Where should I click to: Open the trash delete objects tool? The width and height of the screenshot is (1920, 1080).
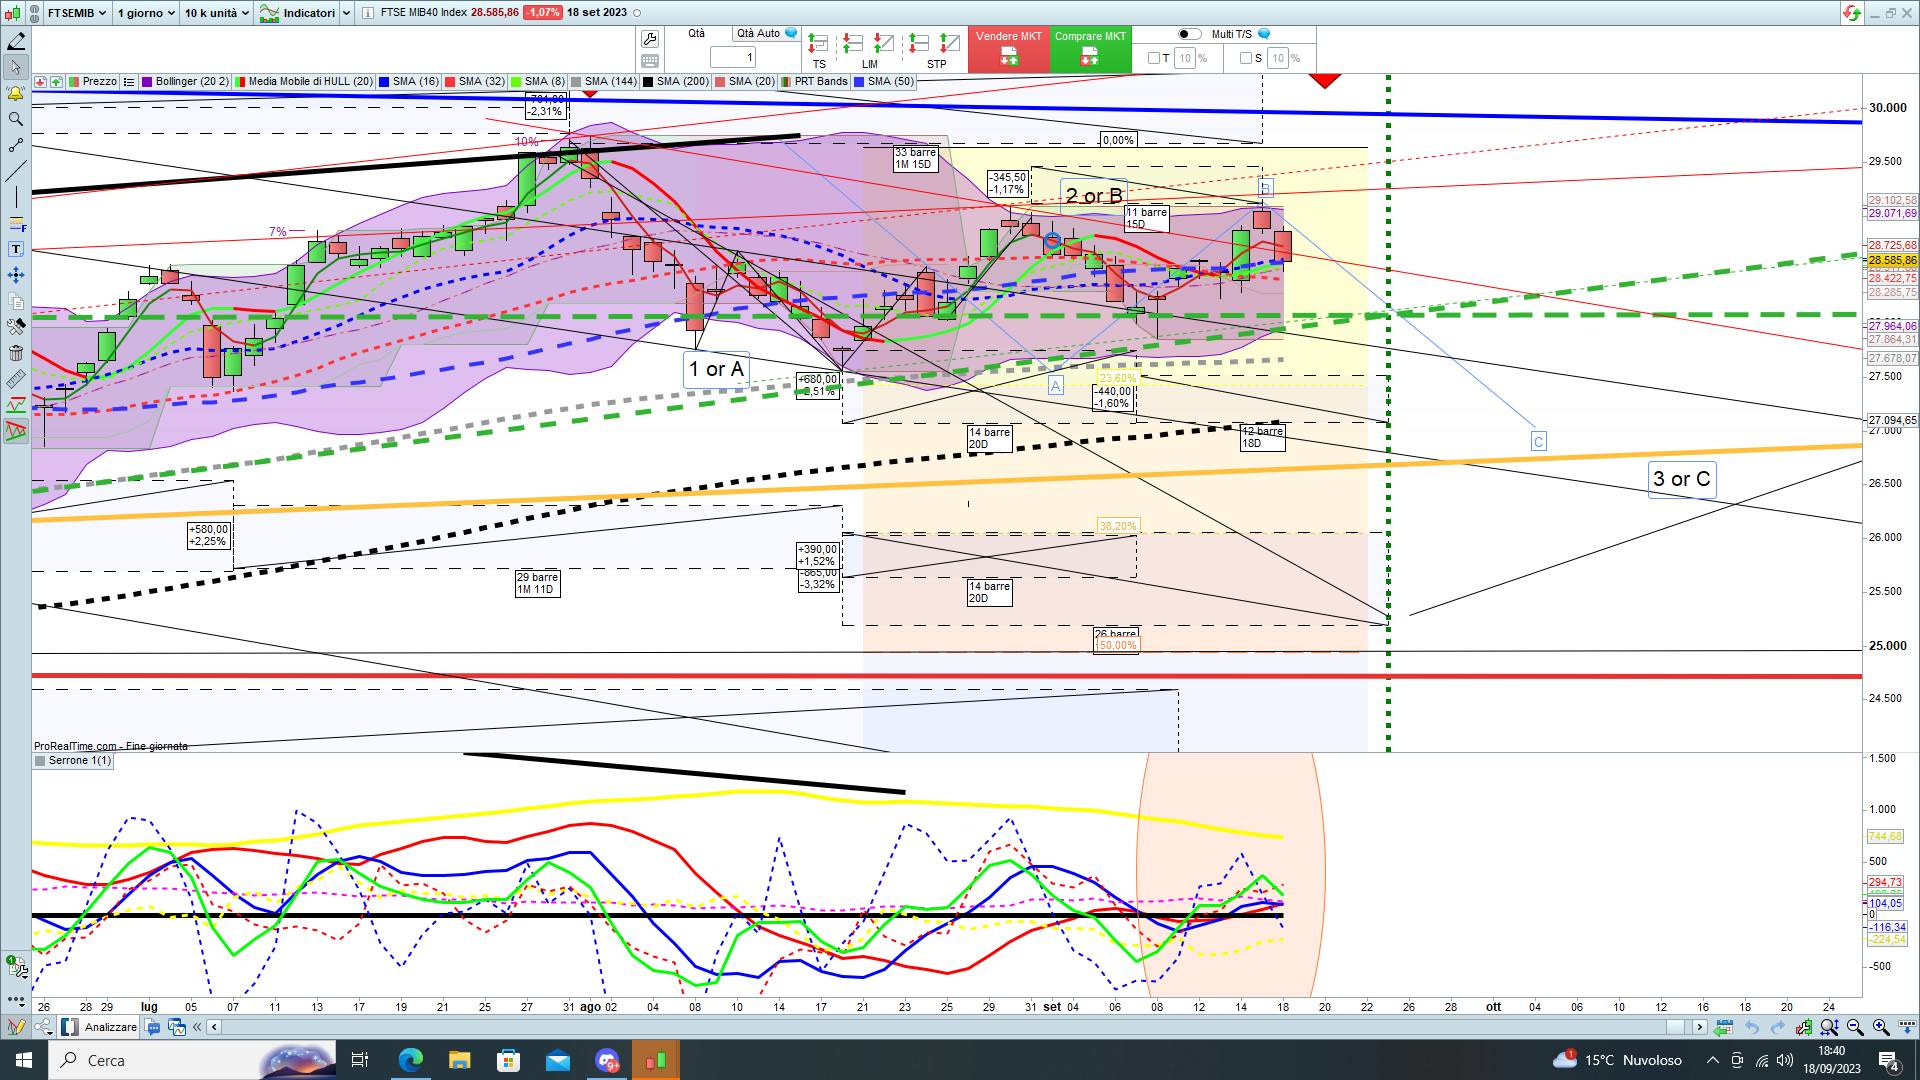[x=16, y=353]
